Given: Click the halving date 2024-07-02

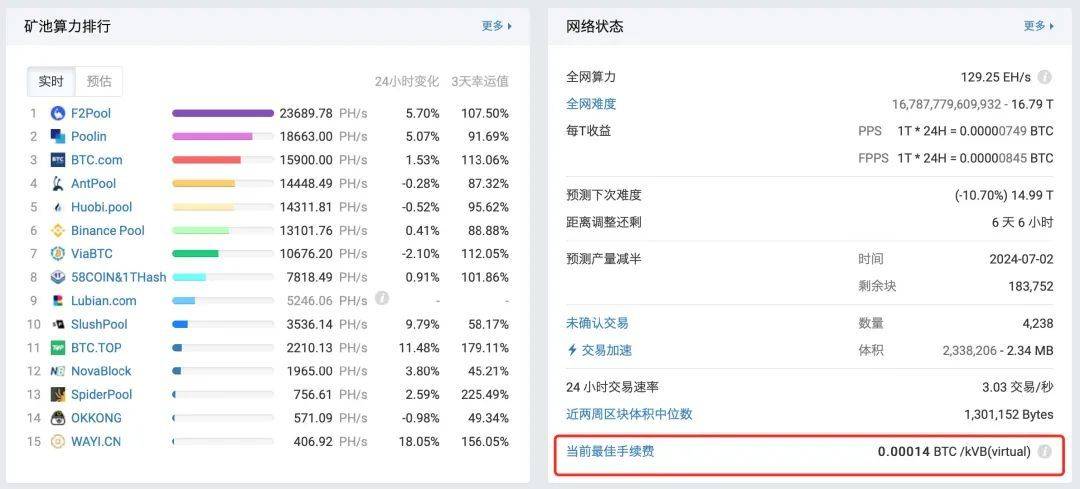Looking at the screenshot, I should tap(1021, 260).
